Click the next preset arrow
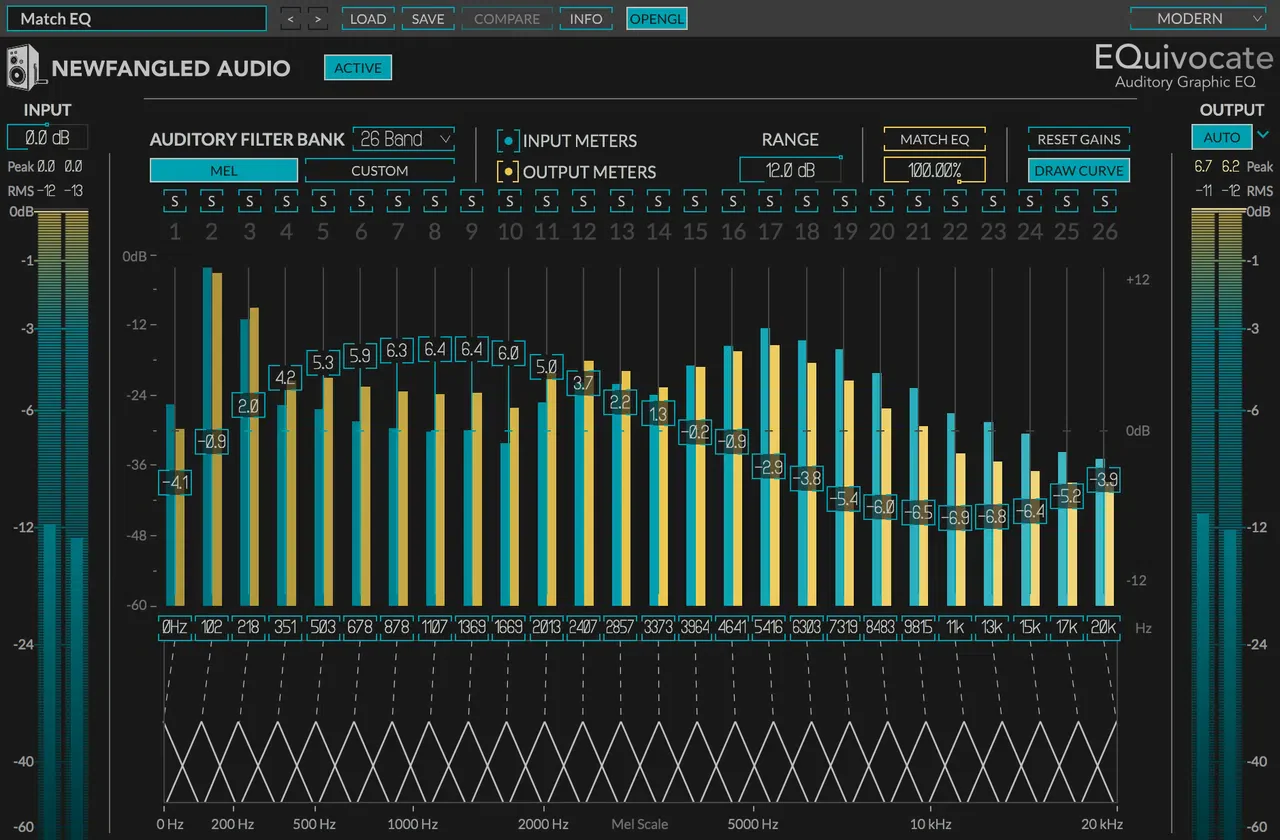 (317, 18)
